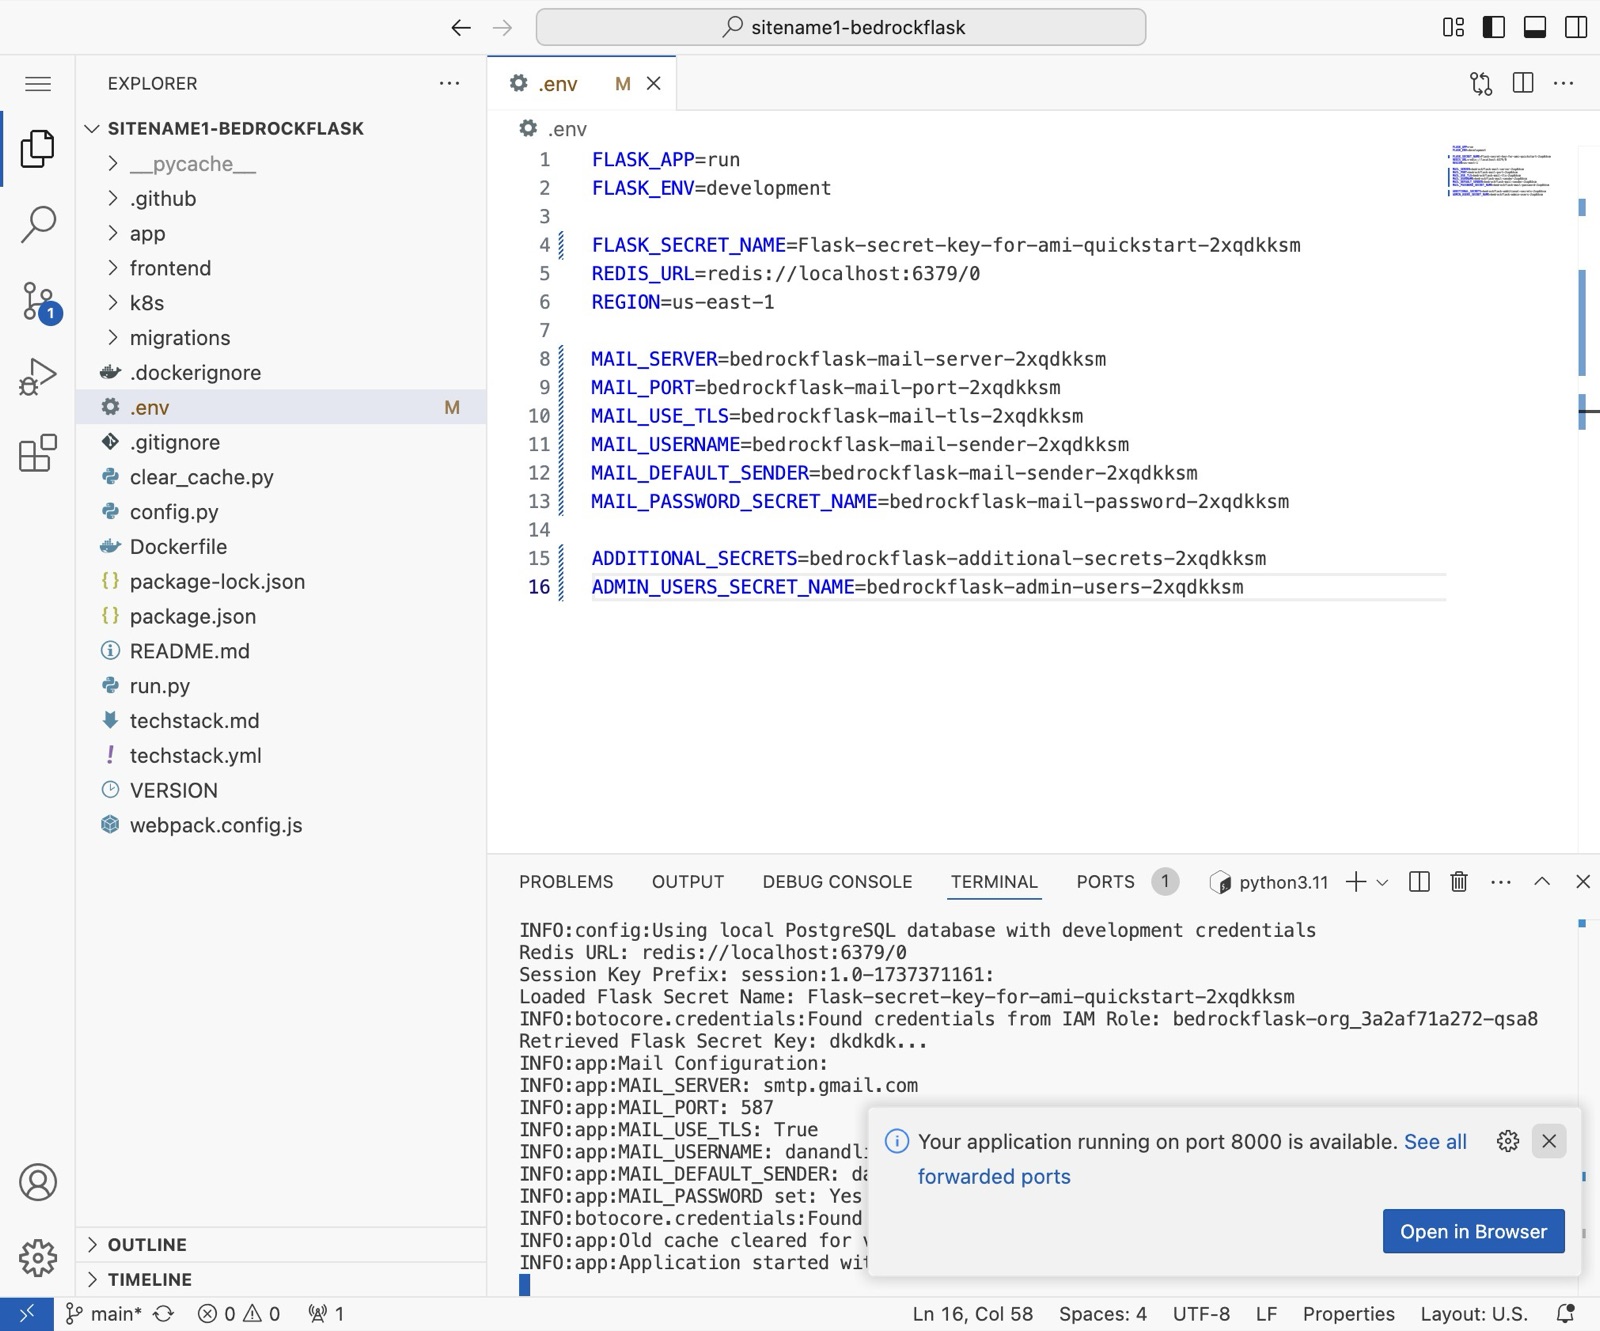This screenshot has width=1600, height=1331.
Task: Go back using the left arrow
Action: 461,28
